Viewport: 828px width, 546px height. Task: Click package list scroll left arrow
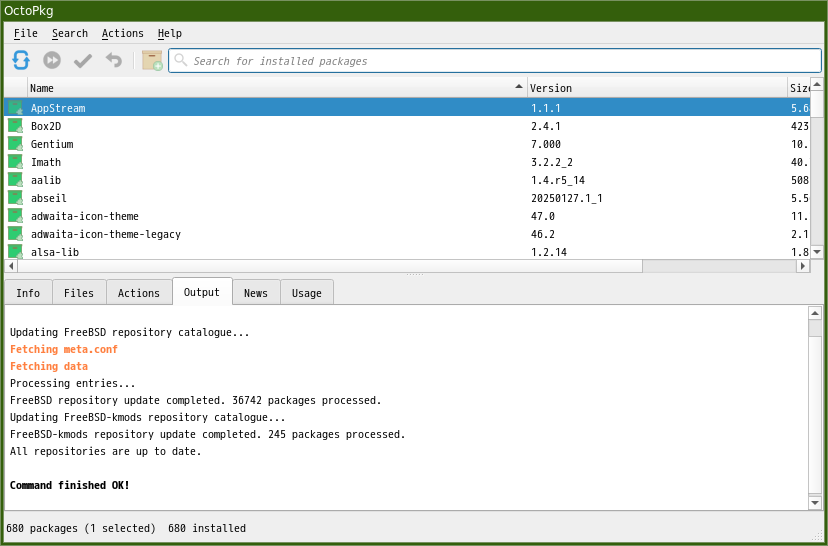pos(11,266)
